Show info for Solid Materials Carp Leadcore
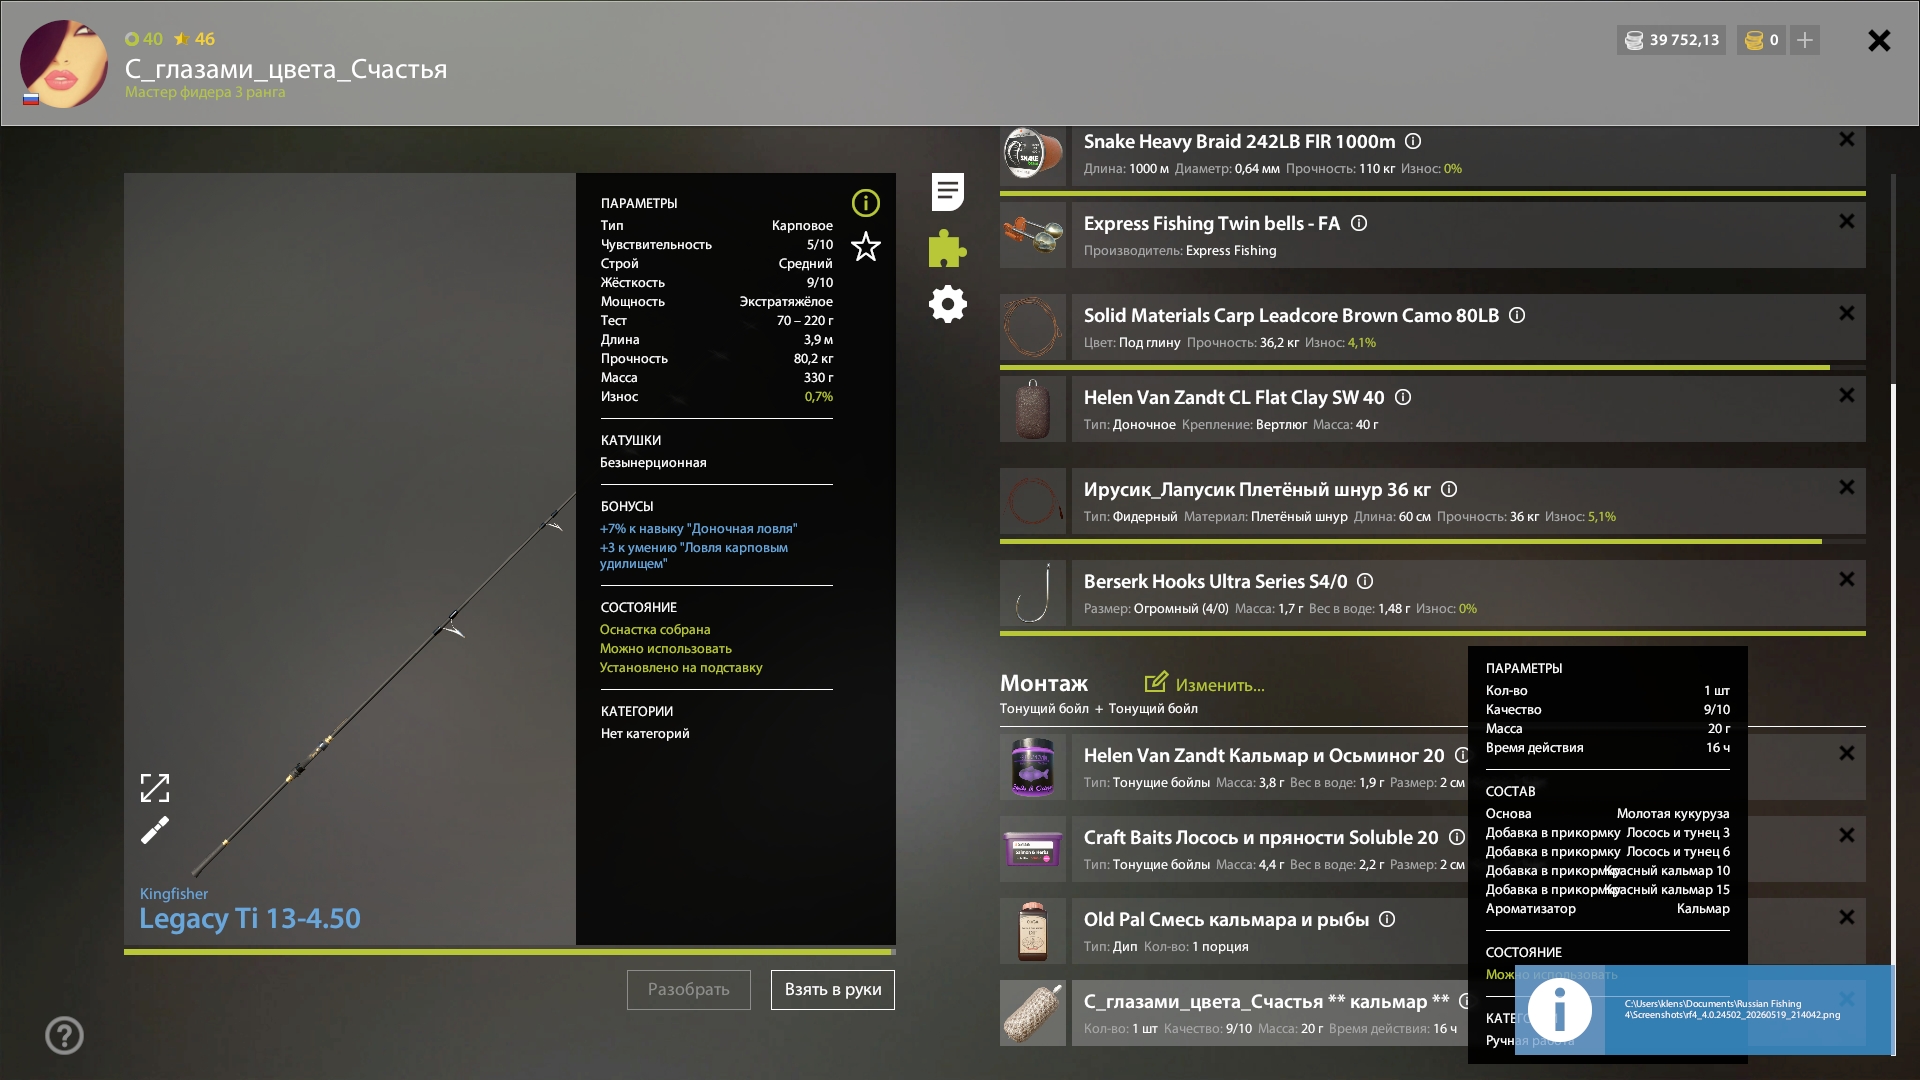This screenshot has width=1920, height=1080. coord(1517,315)
